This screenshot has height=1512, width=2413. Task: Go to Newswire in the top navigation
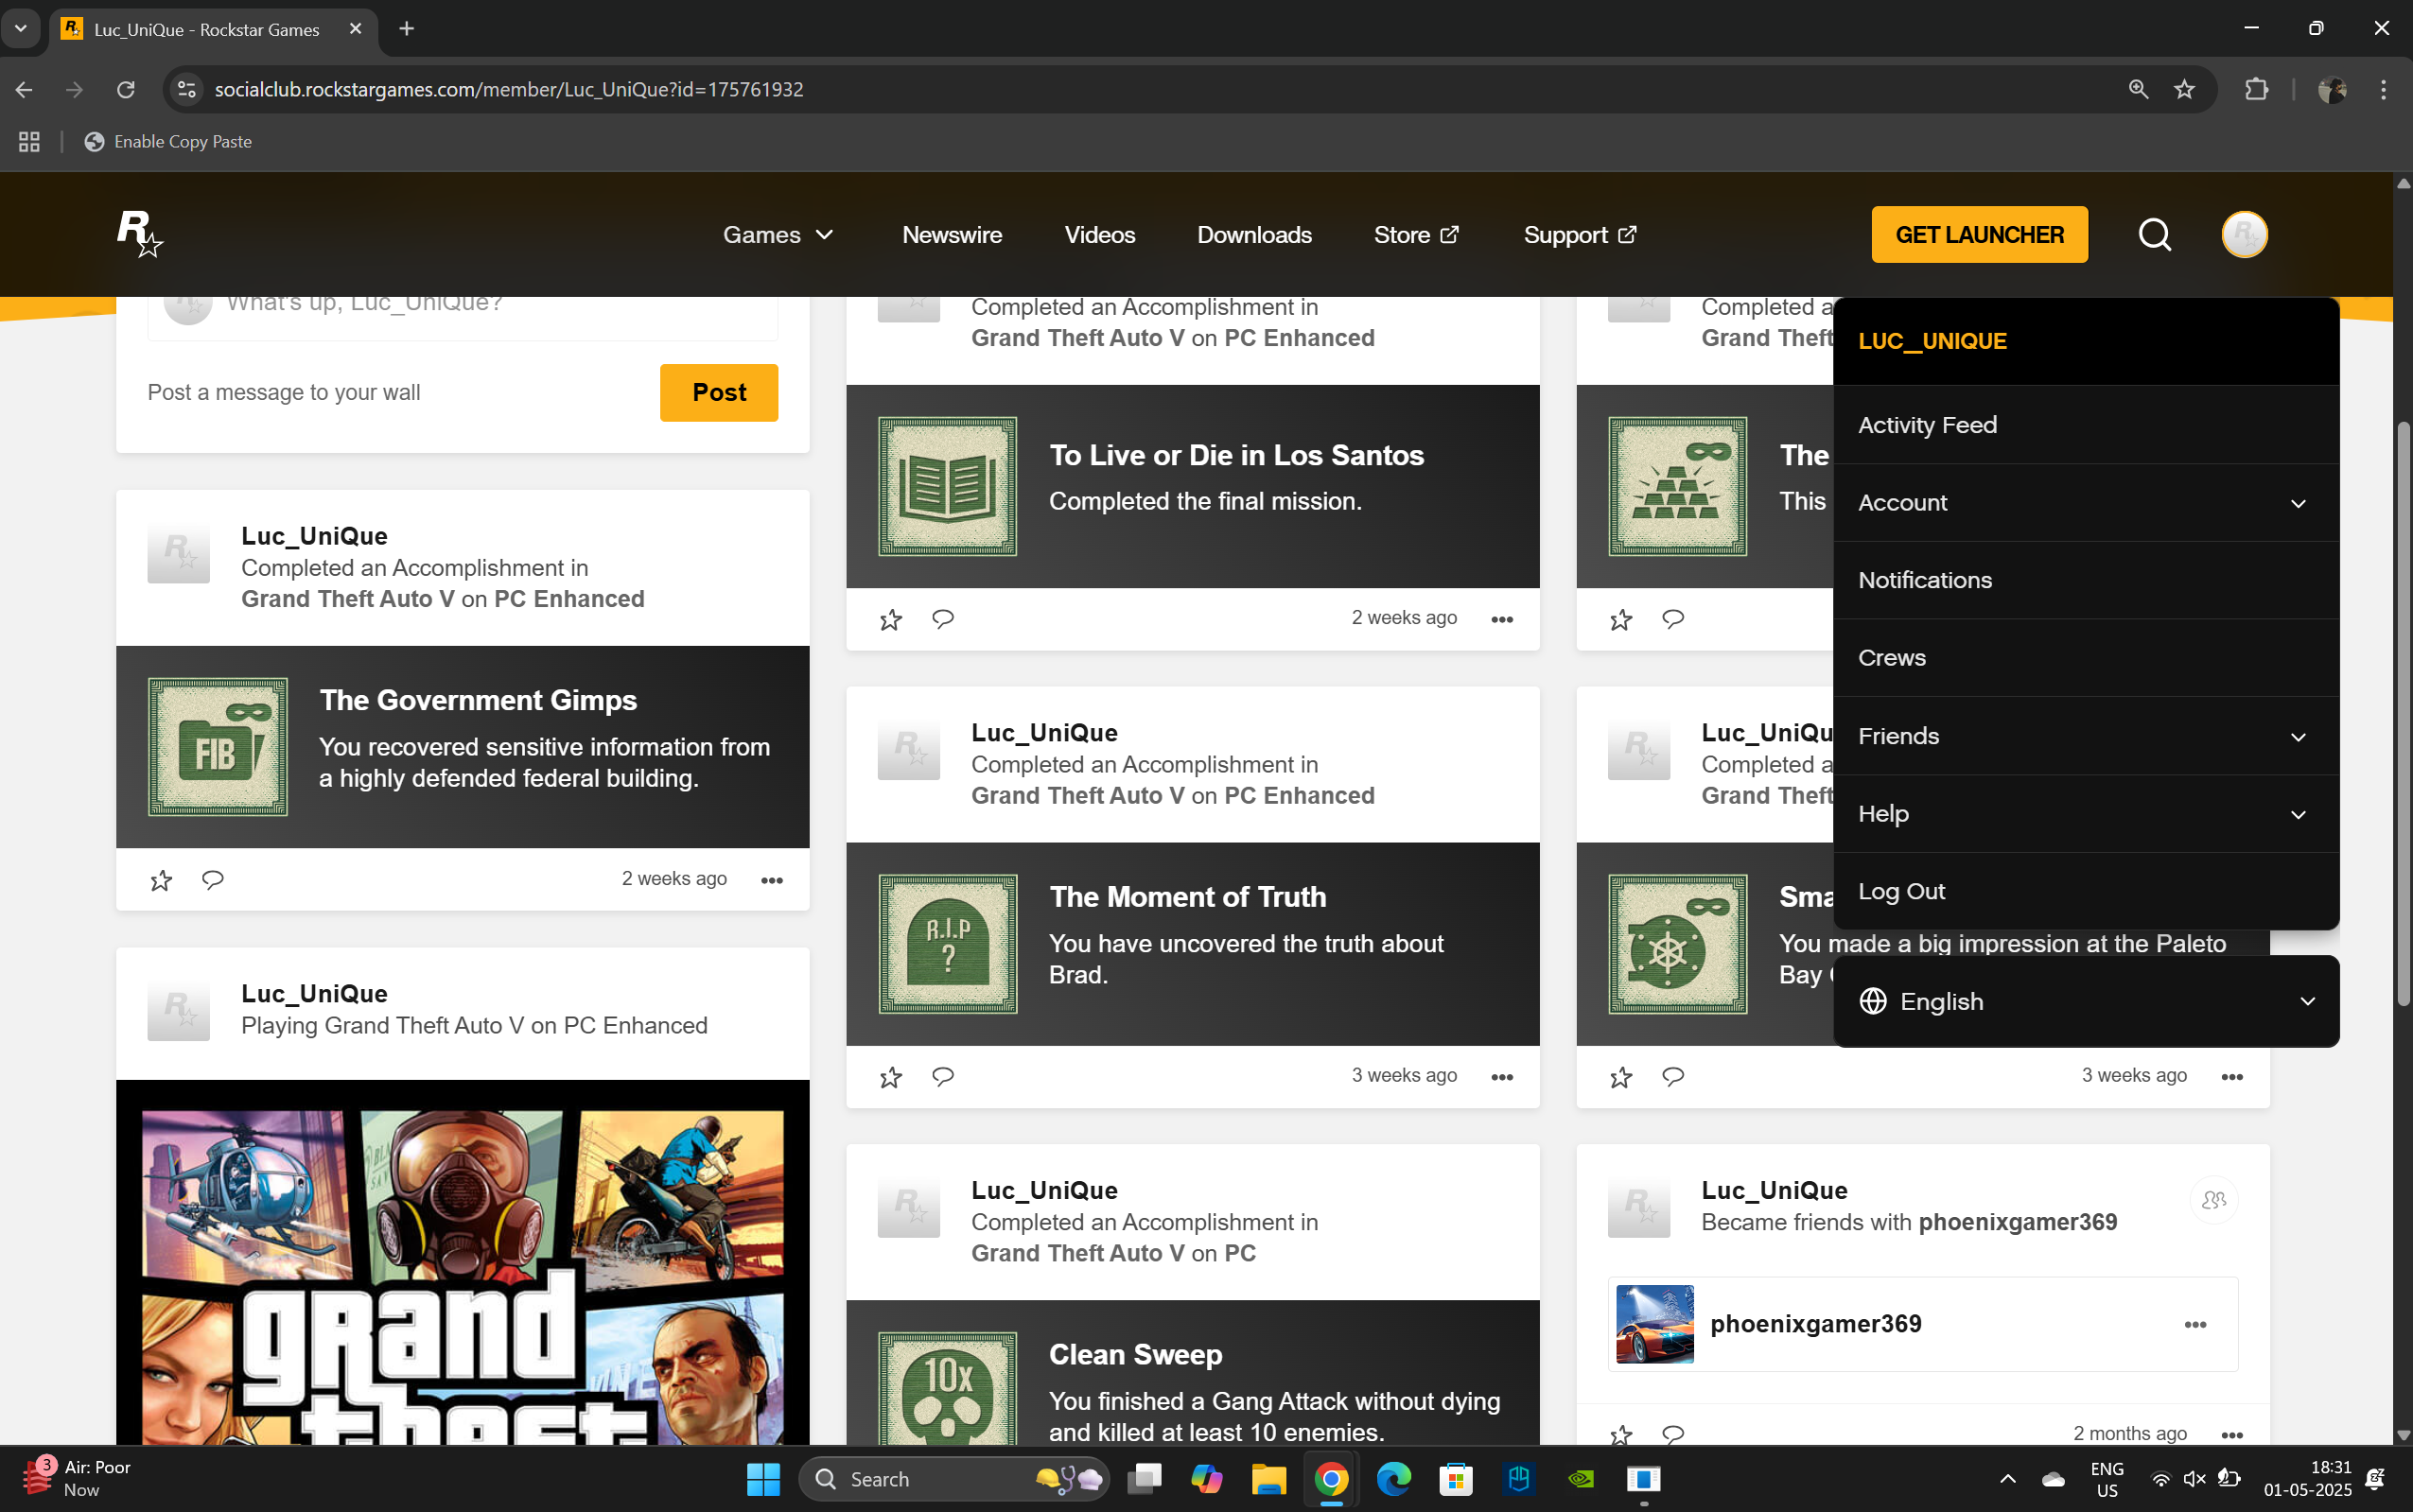(951, 235)
